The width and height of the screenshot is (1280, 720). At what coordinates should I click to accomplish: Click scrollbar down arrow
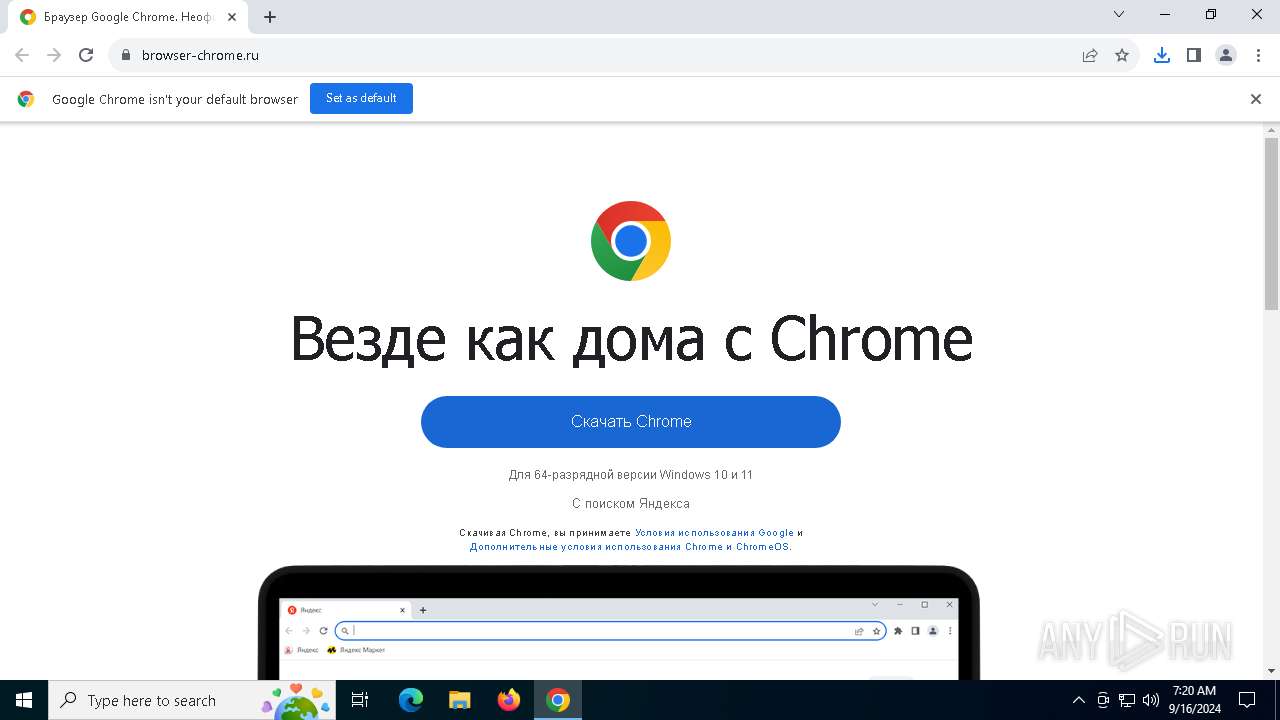tap(1272, 671)
